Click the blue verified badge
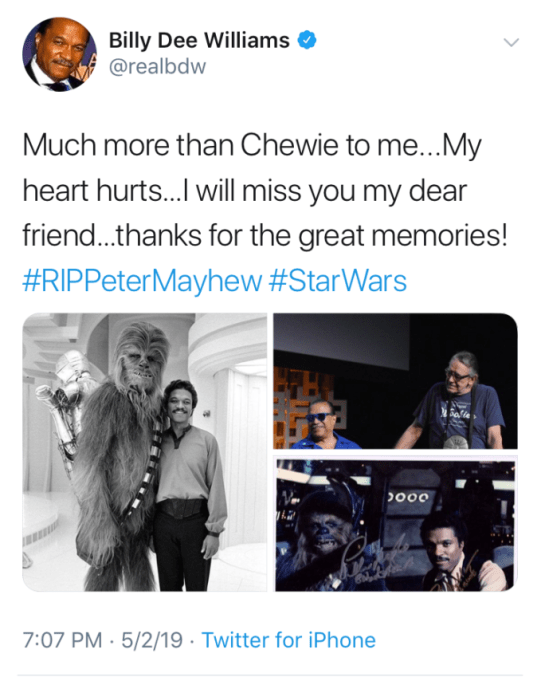This screenshot has height=677, width=541. 307,40
